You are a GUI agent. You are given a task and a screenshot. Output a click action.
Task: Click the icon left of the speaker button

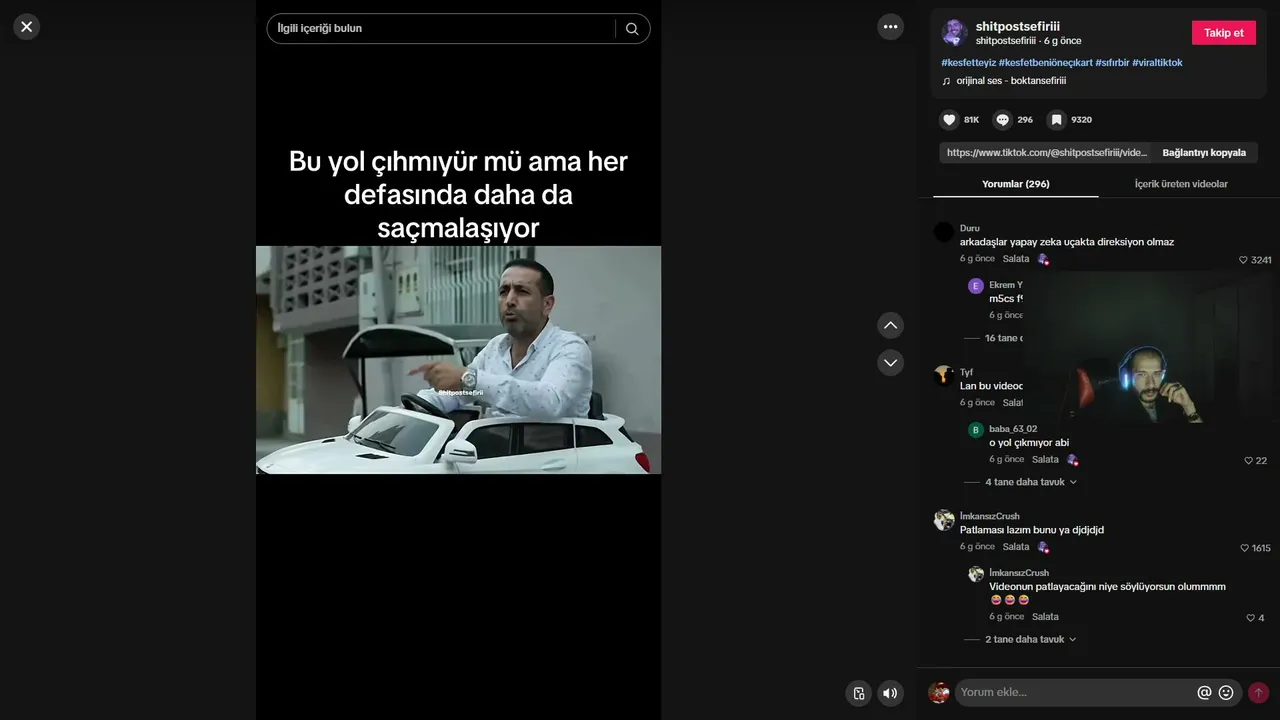point(858,693)
